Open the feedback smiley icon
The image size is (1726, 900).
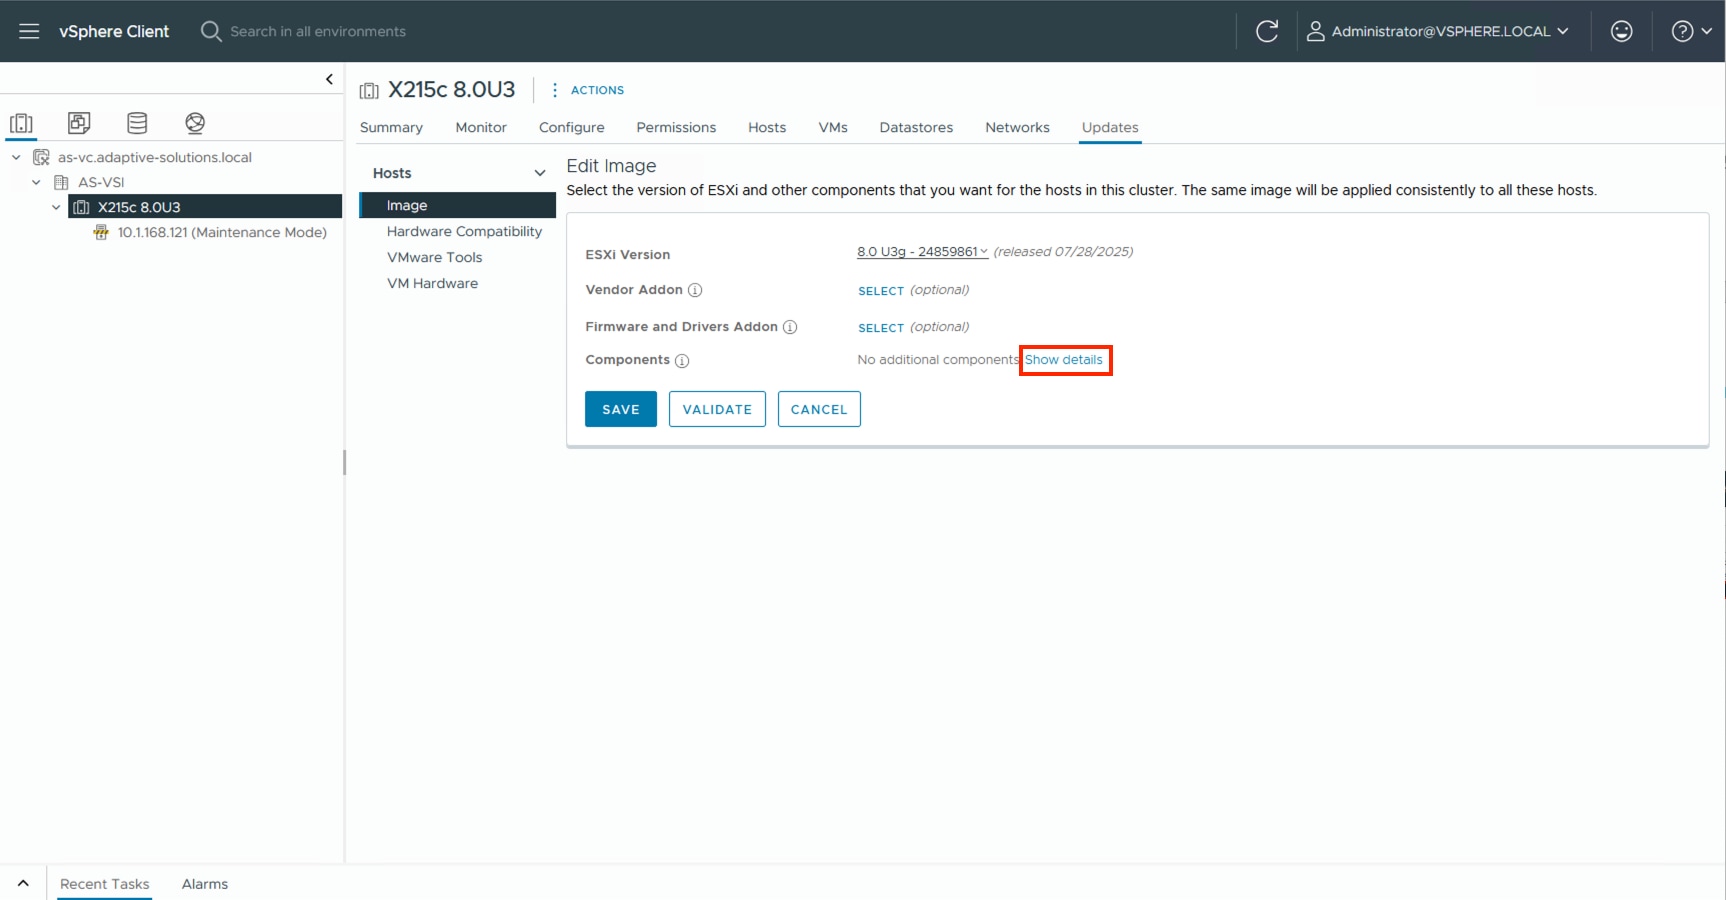(x=1620, y=31)
